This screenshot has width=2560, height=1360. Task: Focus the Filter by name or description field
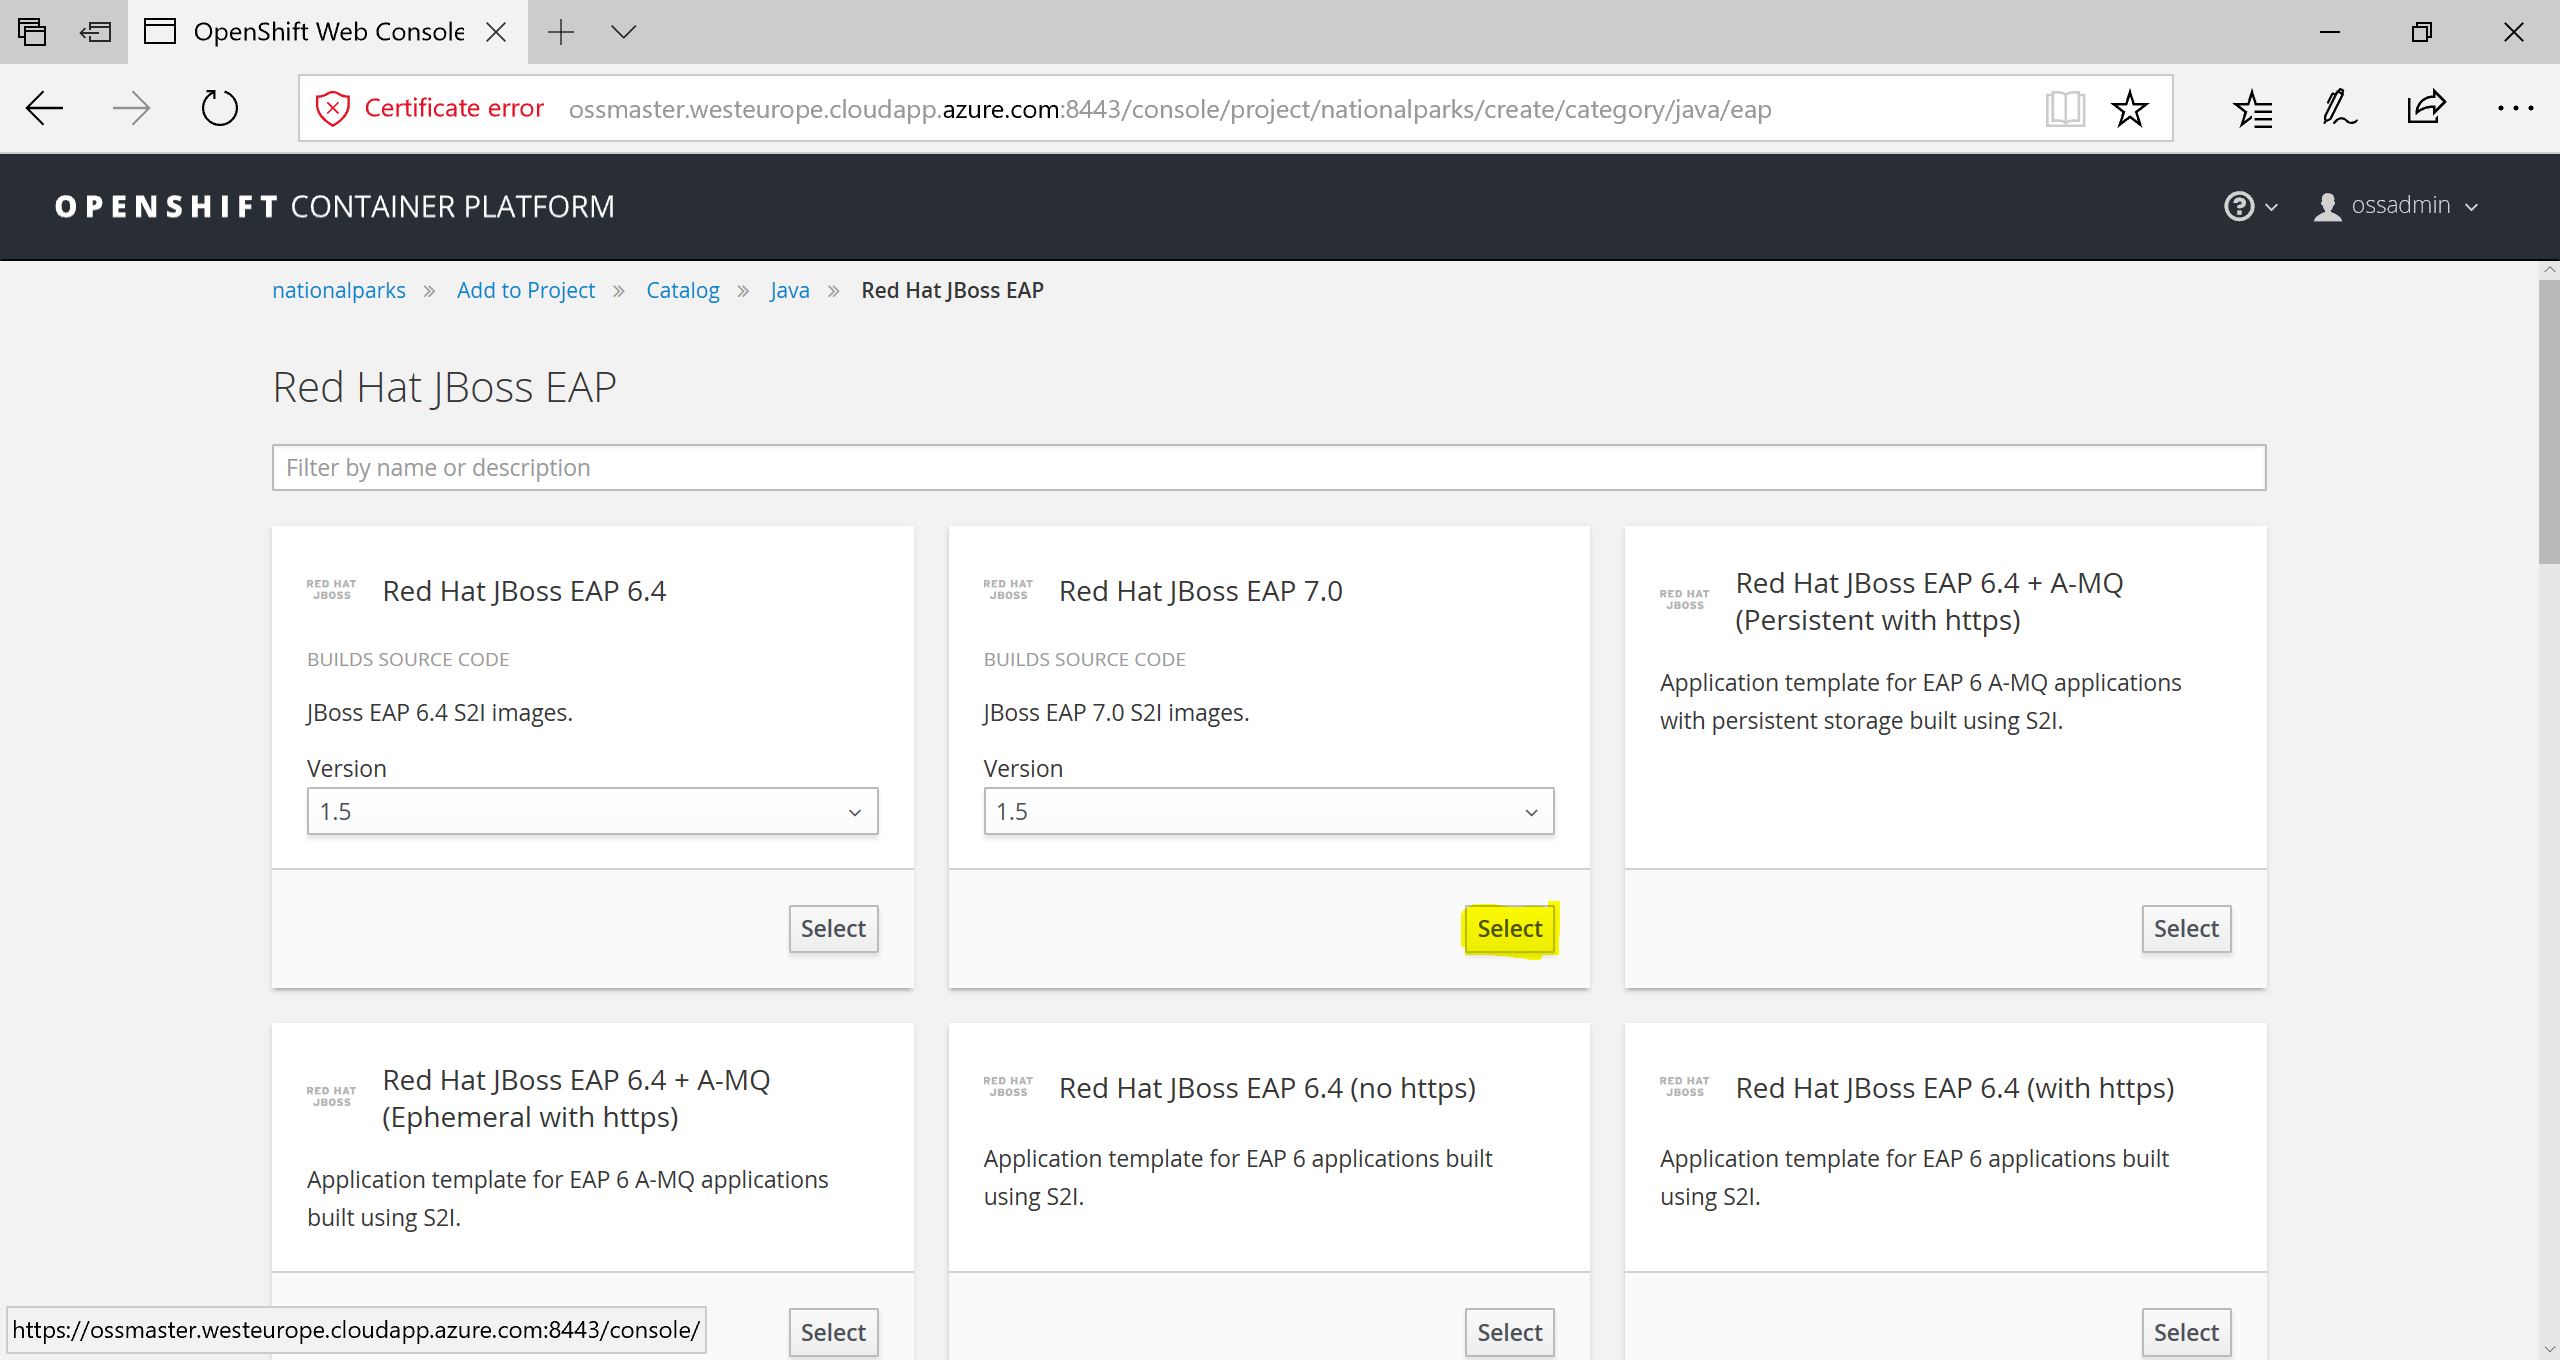(1268, 467)
